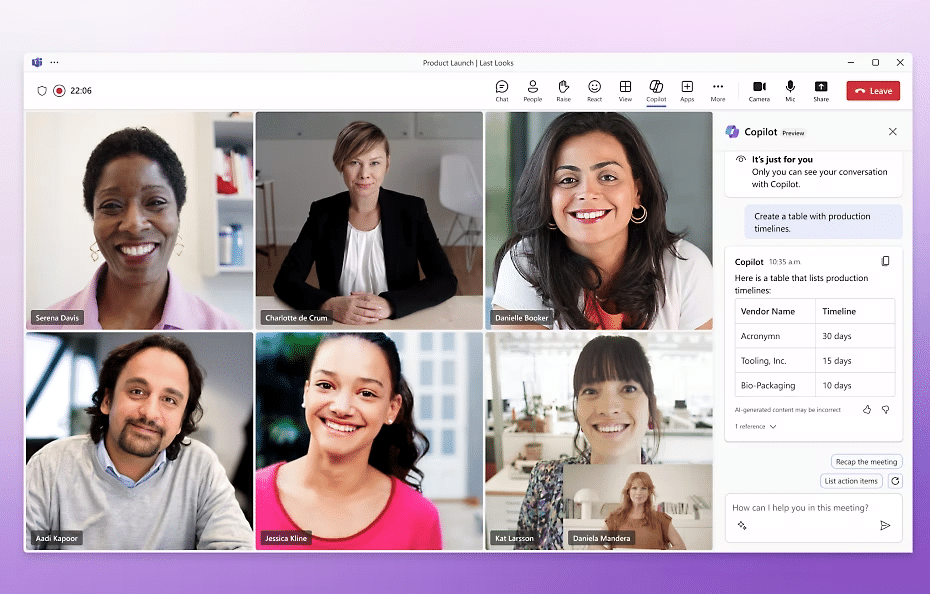Show the People list
The image size is (930, 594).
533,90
